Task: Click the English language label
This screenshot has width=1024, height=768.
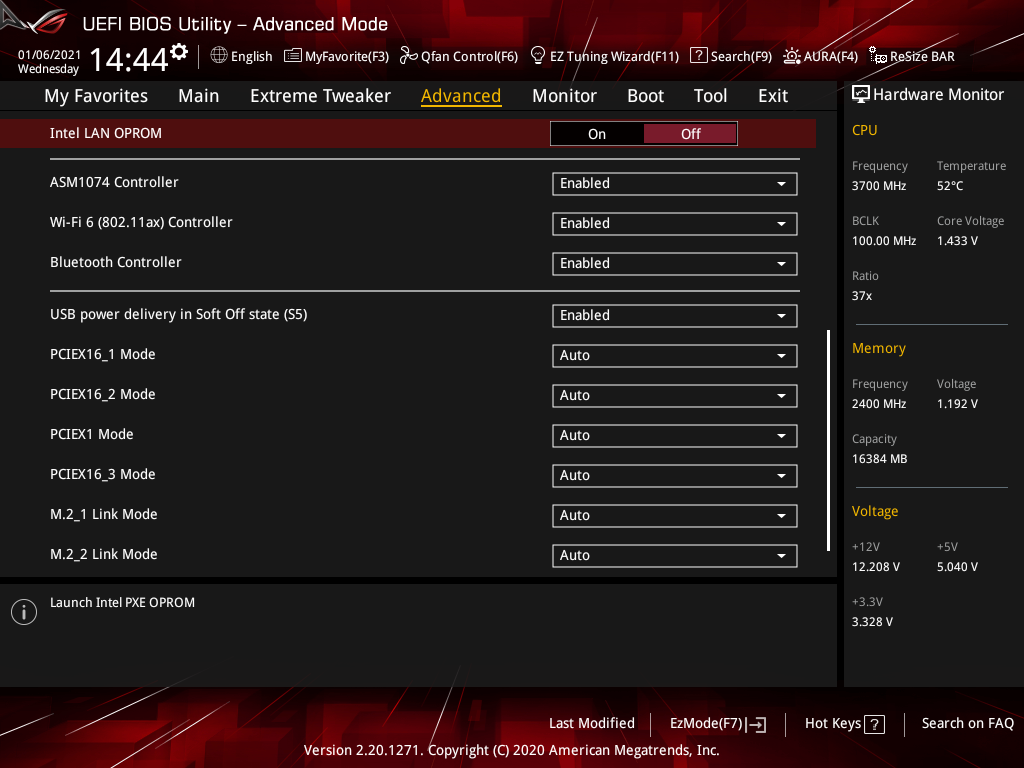Action: pos(251,57)
